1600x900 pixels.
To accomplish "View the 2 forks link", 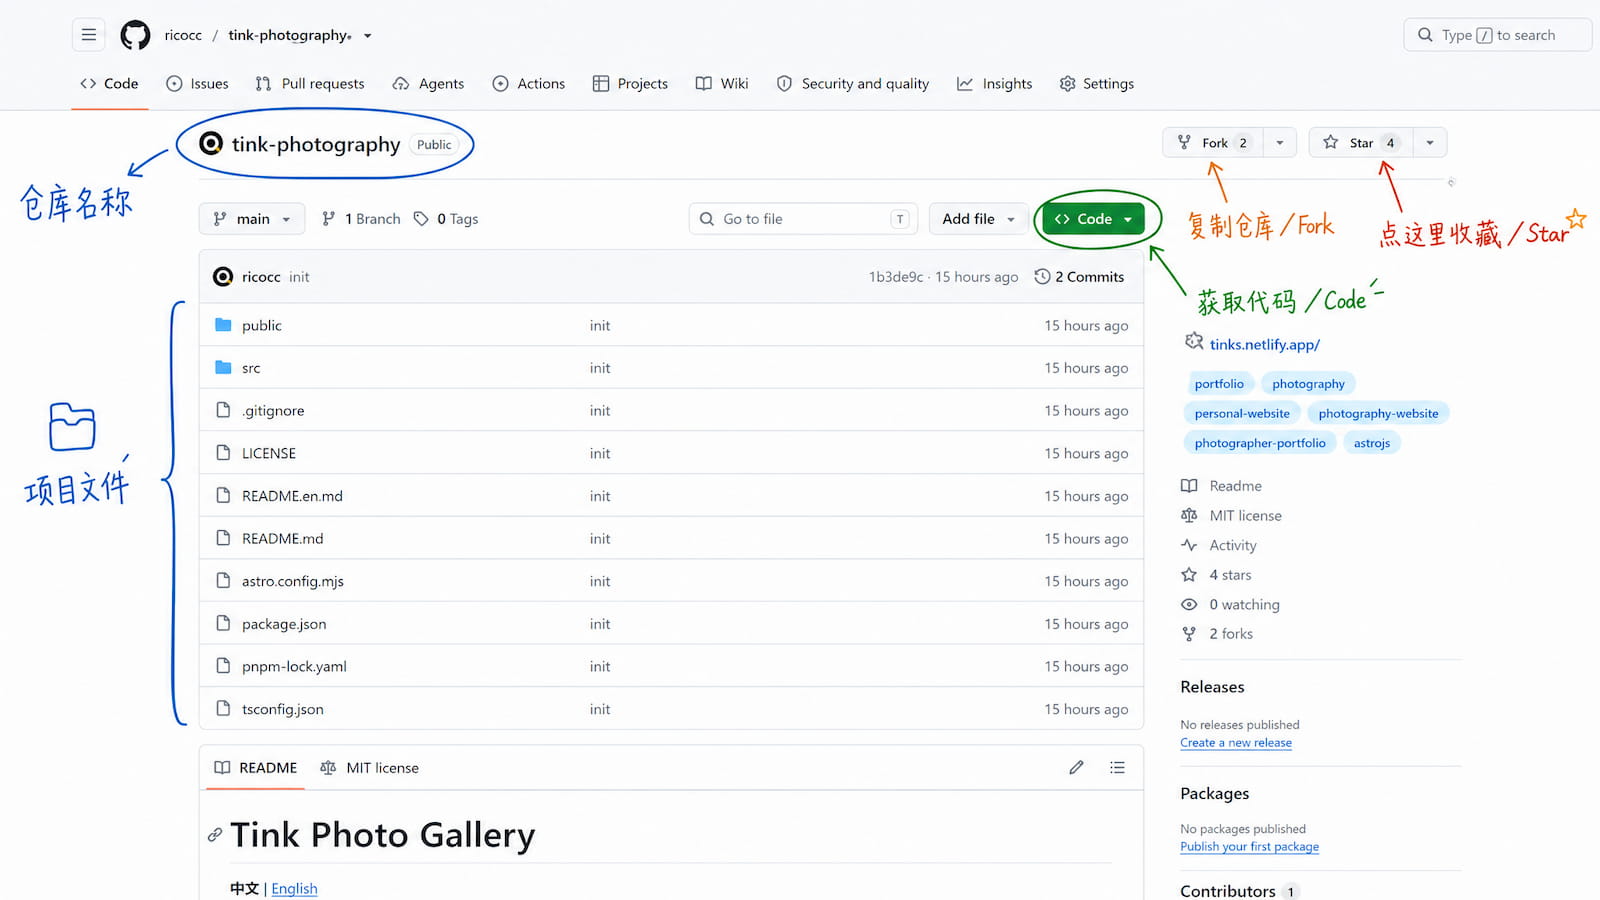I will [x=1217, y=634].
